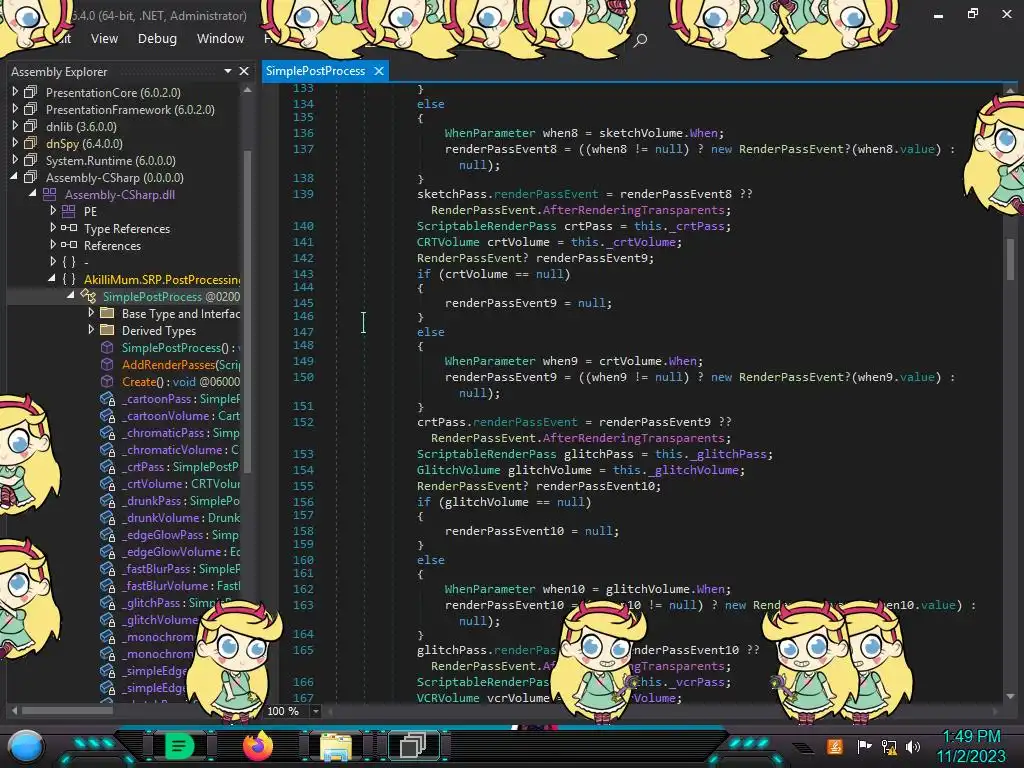This screenshot has width=1024, height=768.
Task: Expand Base Type and Interfaces folder
Action: [x=91, y=313]
